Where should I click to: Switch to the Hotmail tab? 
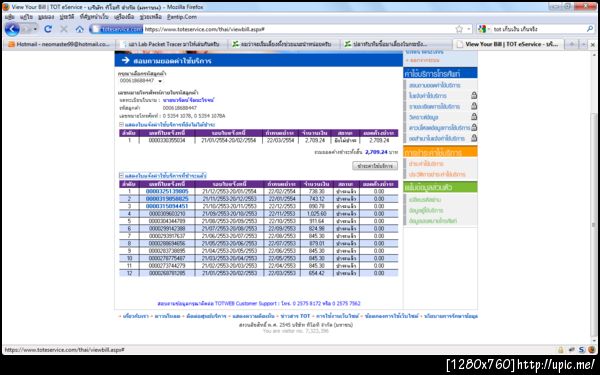[59, 44]
